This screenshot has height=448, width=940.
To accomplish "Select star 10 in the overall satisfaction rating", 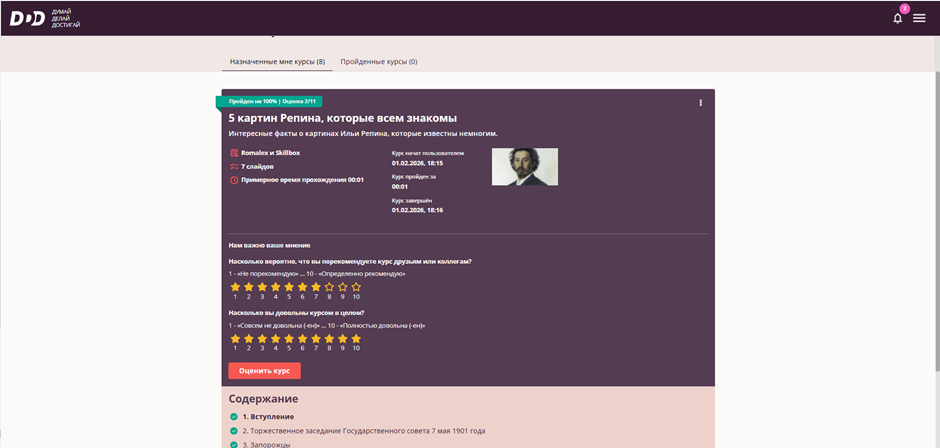I will point(356,339).
